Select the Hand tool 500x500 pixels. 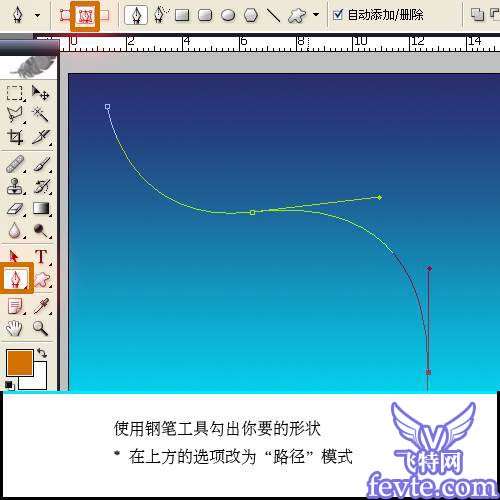(x=14, y=328)
